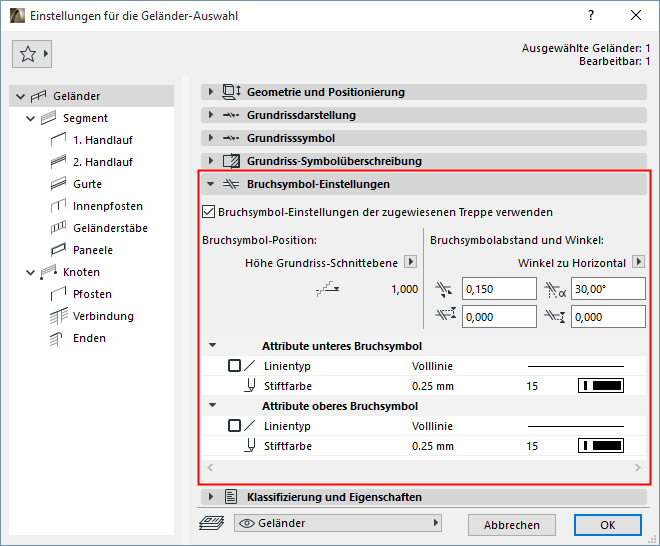Click Volllinie line preview of lower Bruchsymbol
660x546 pixels.
576,366
